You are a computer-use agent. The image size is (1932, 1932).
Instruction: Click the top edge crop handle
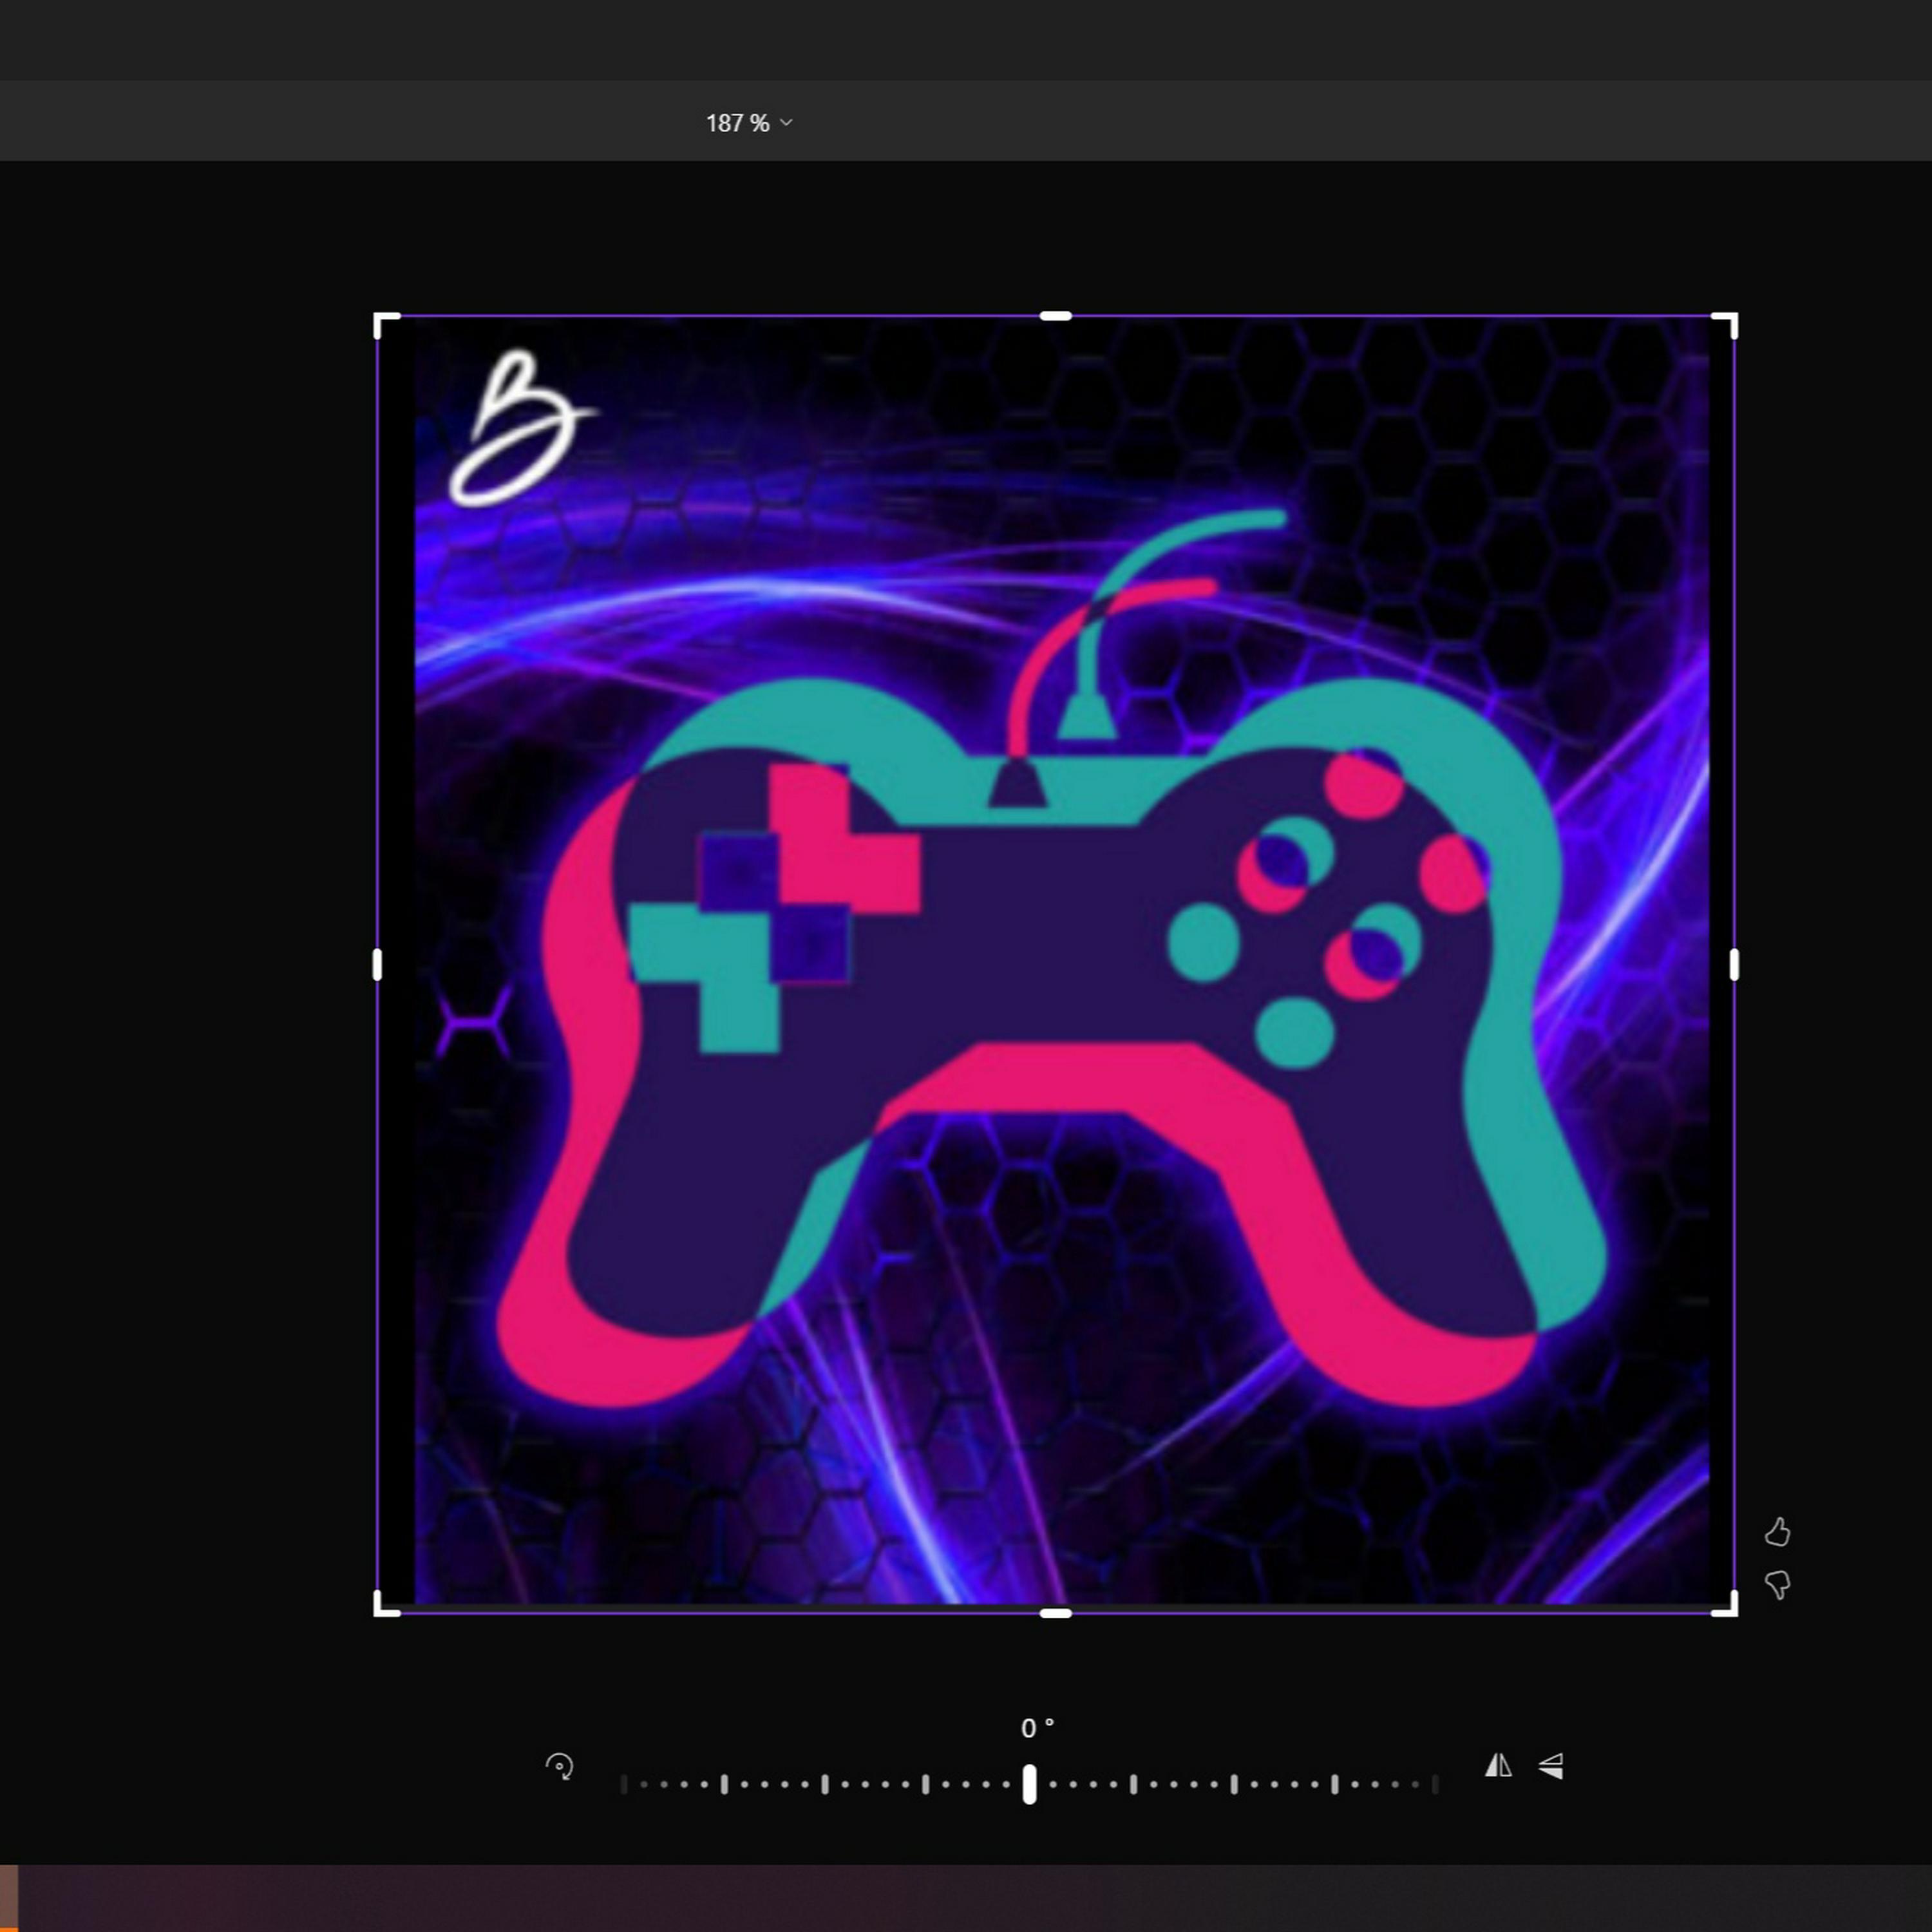(x=1056, y=316)
